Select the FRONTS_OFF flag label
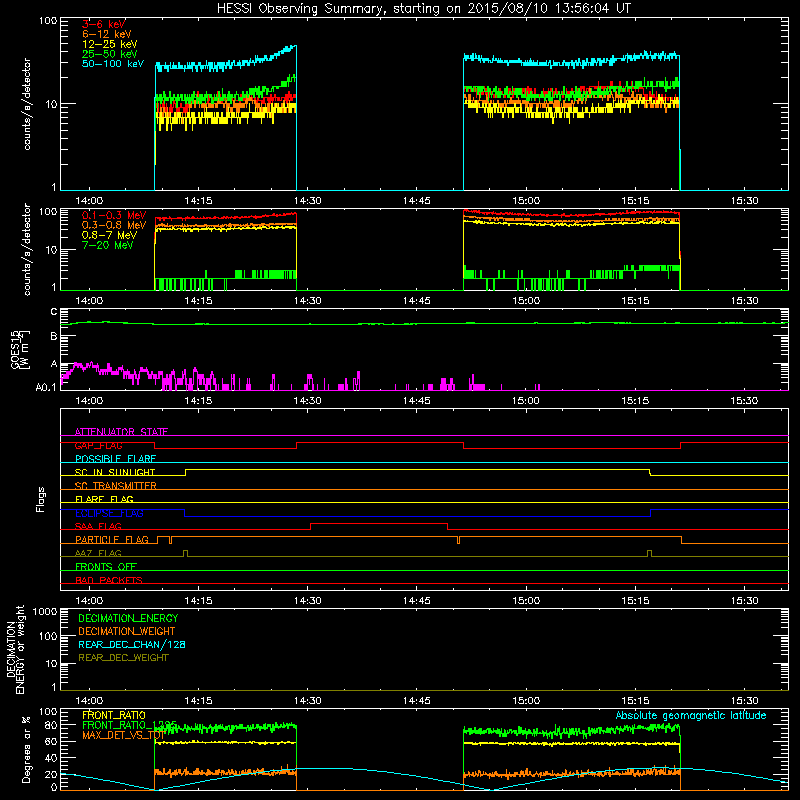 (106, 566)
